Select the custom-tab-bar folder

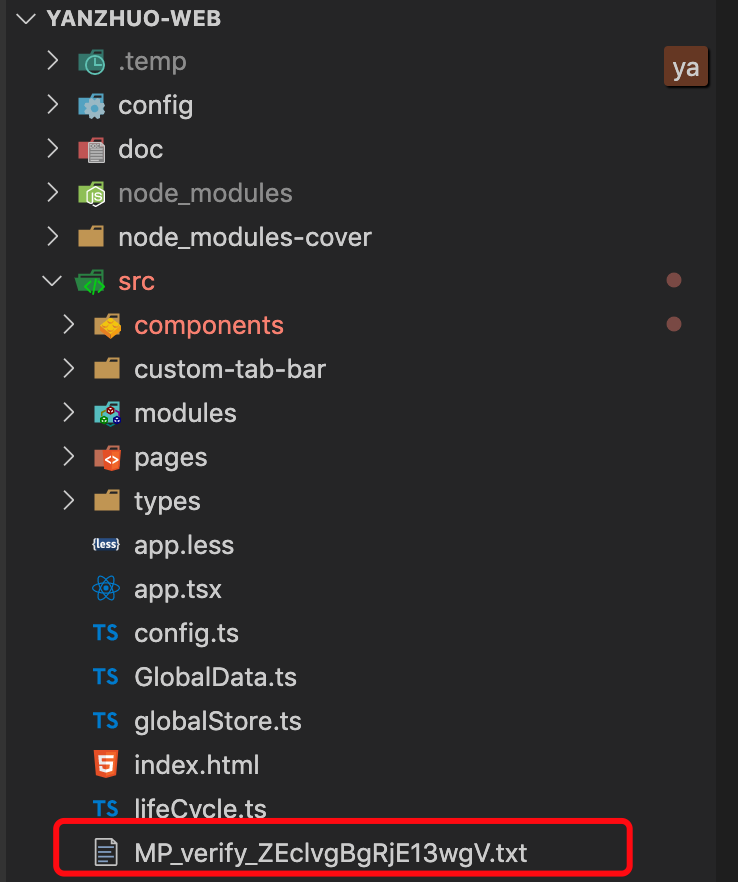[230, 370]
